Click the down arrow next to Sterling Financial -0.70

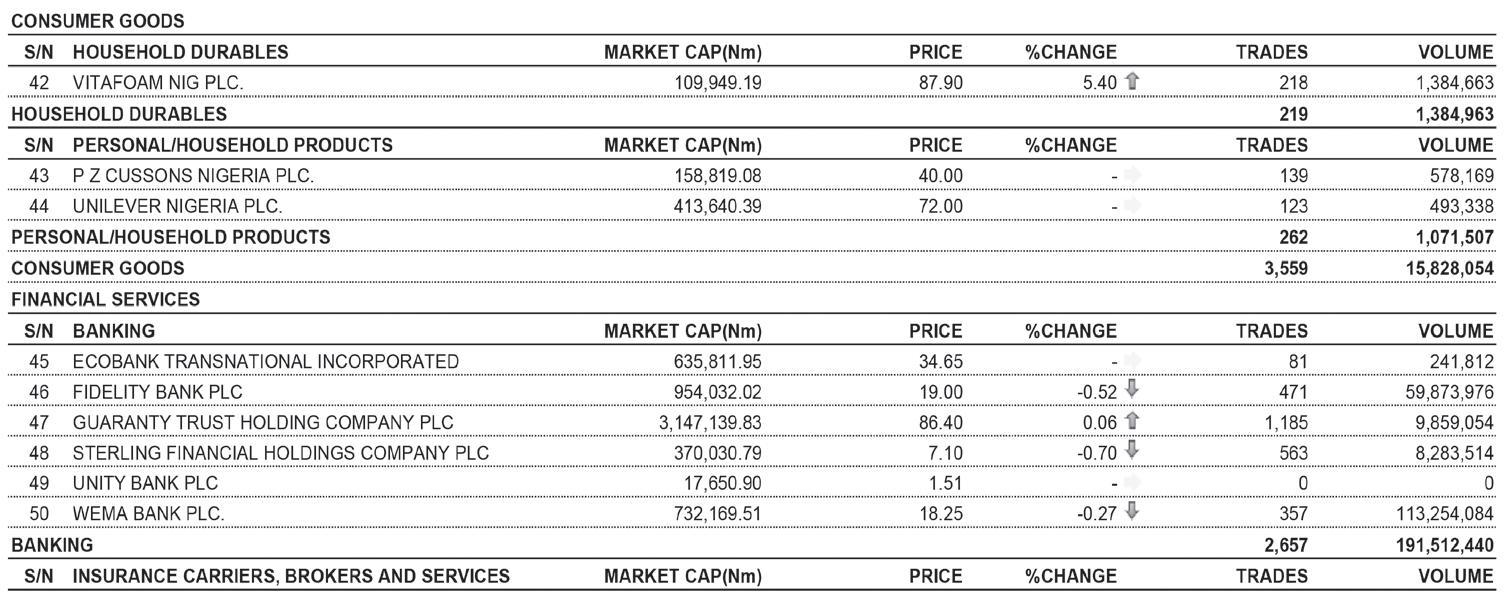[1132, 452]
